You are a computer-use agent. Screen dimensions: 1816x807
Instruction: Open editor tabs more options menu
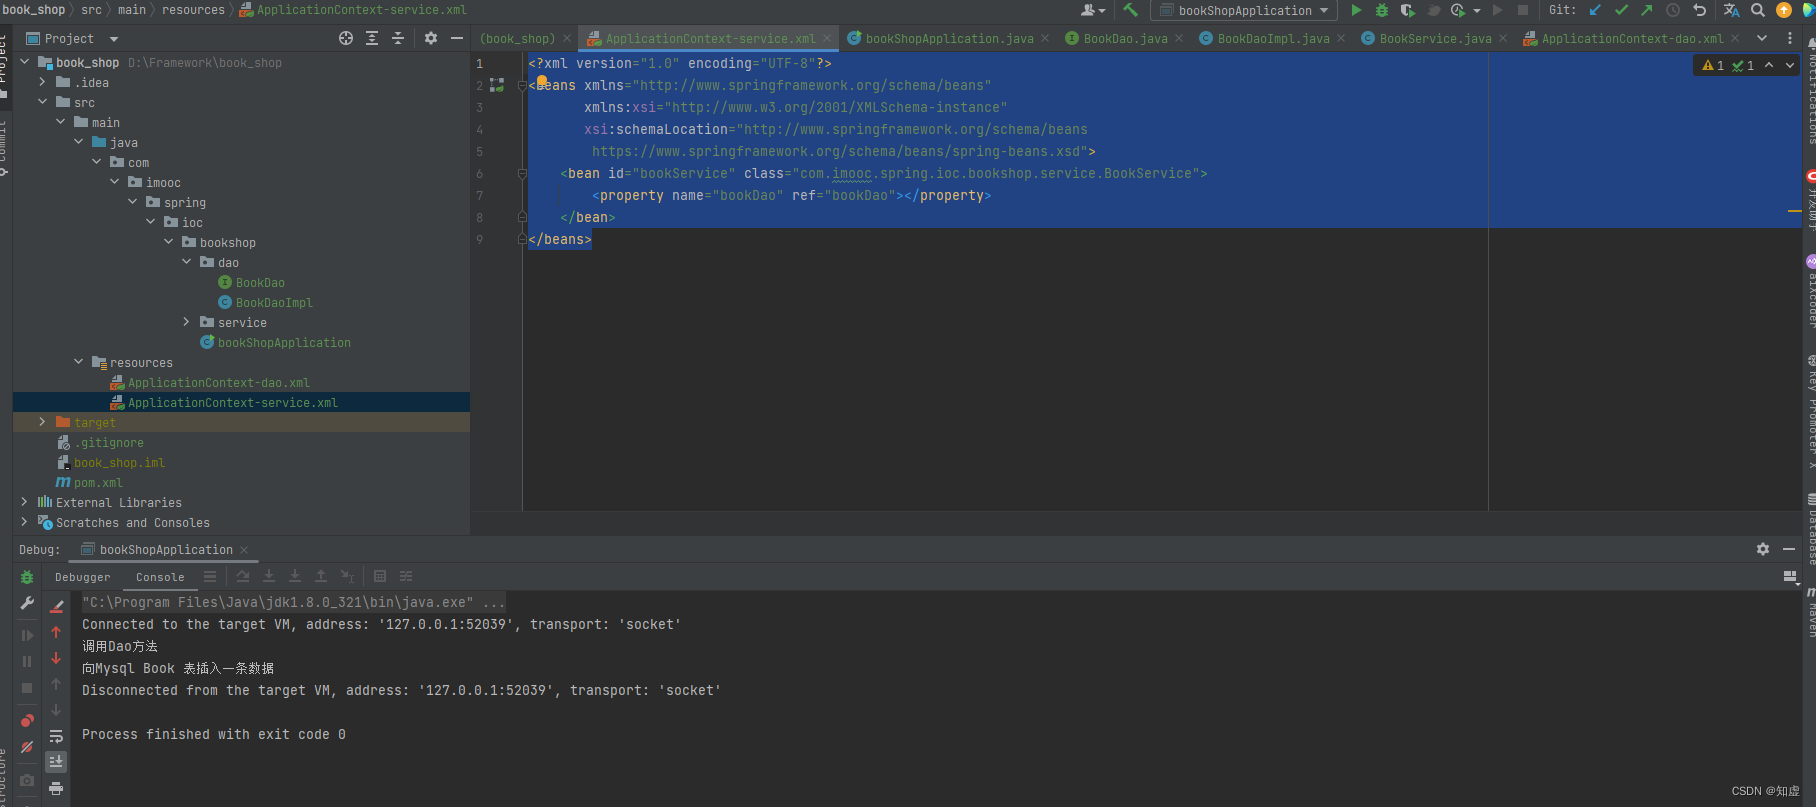coord(1790,38)
